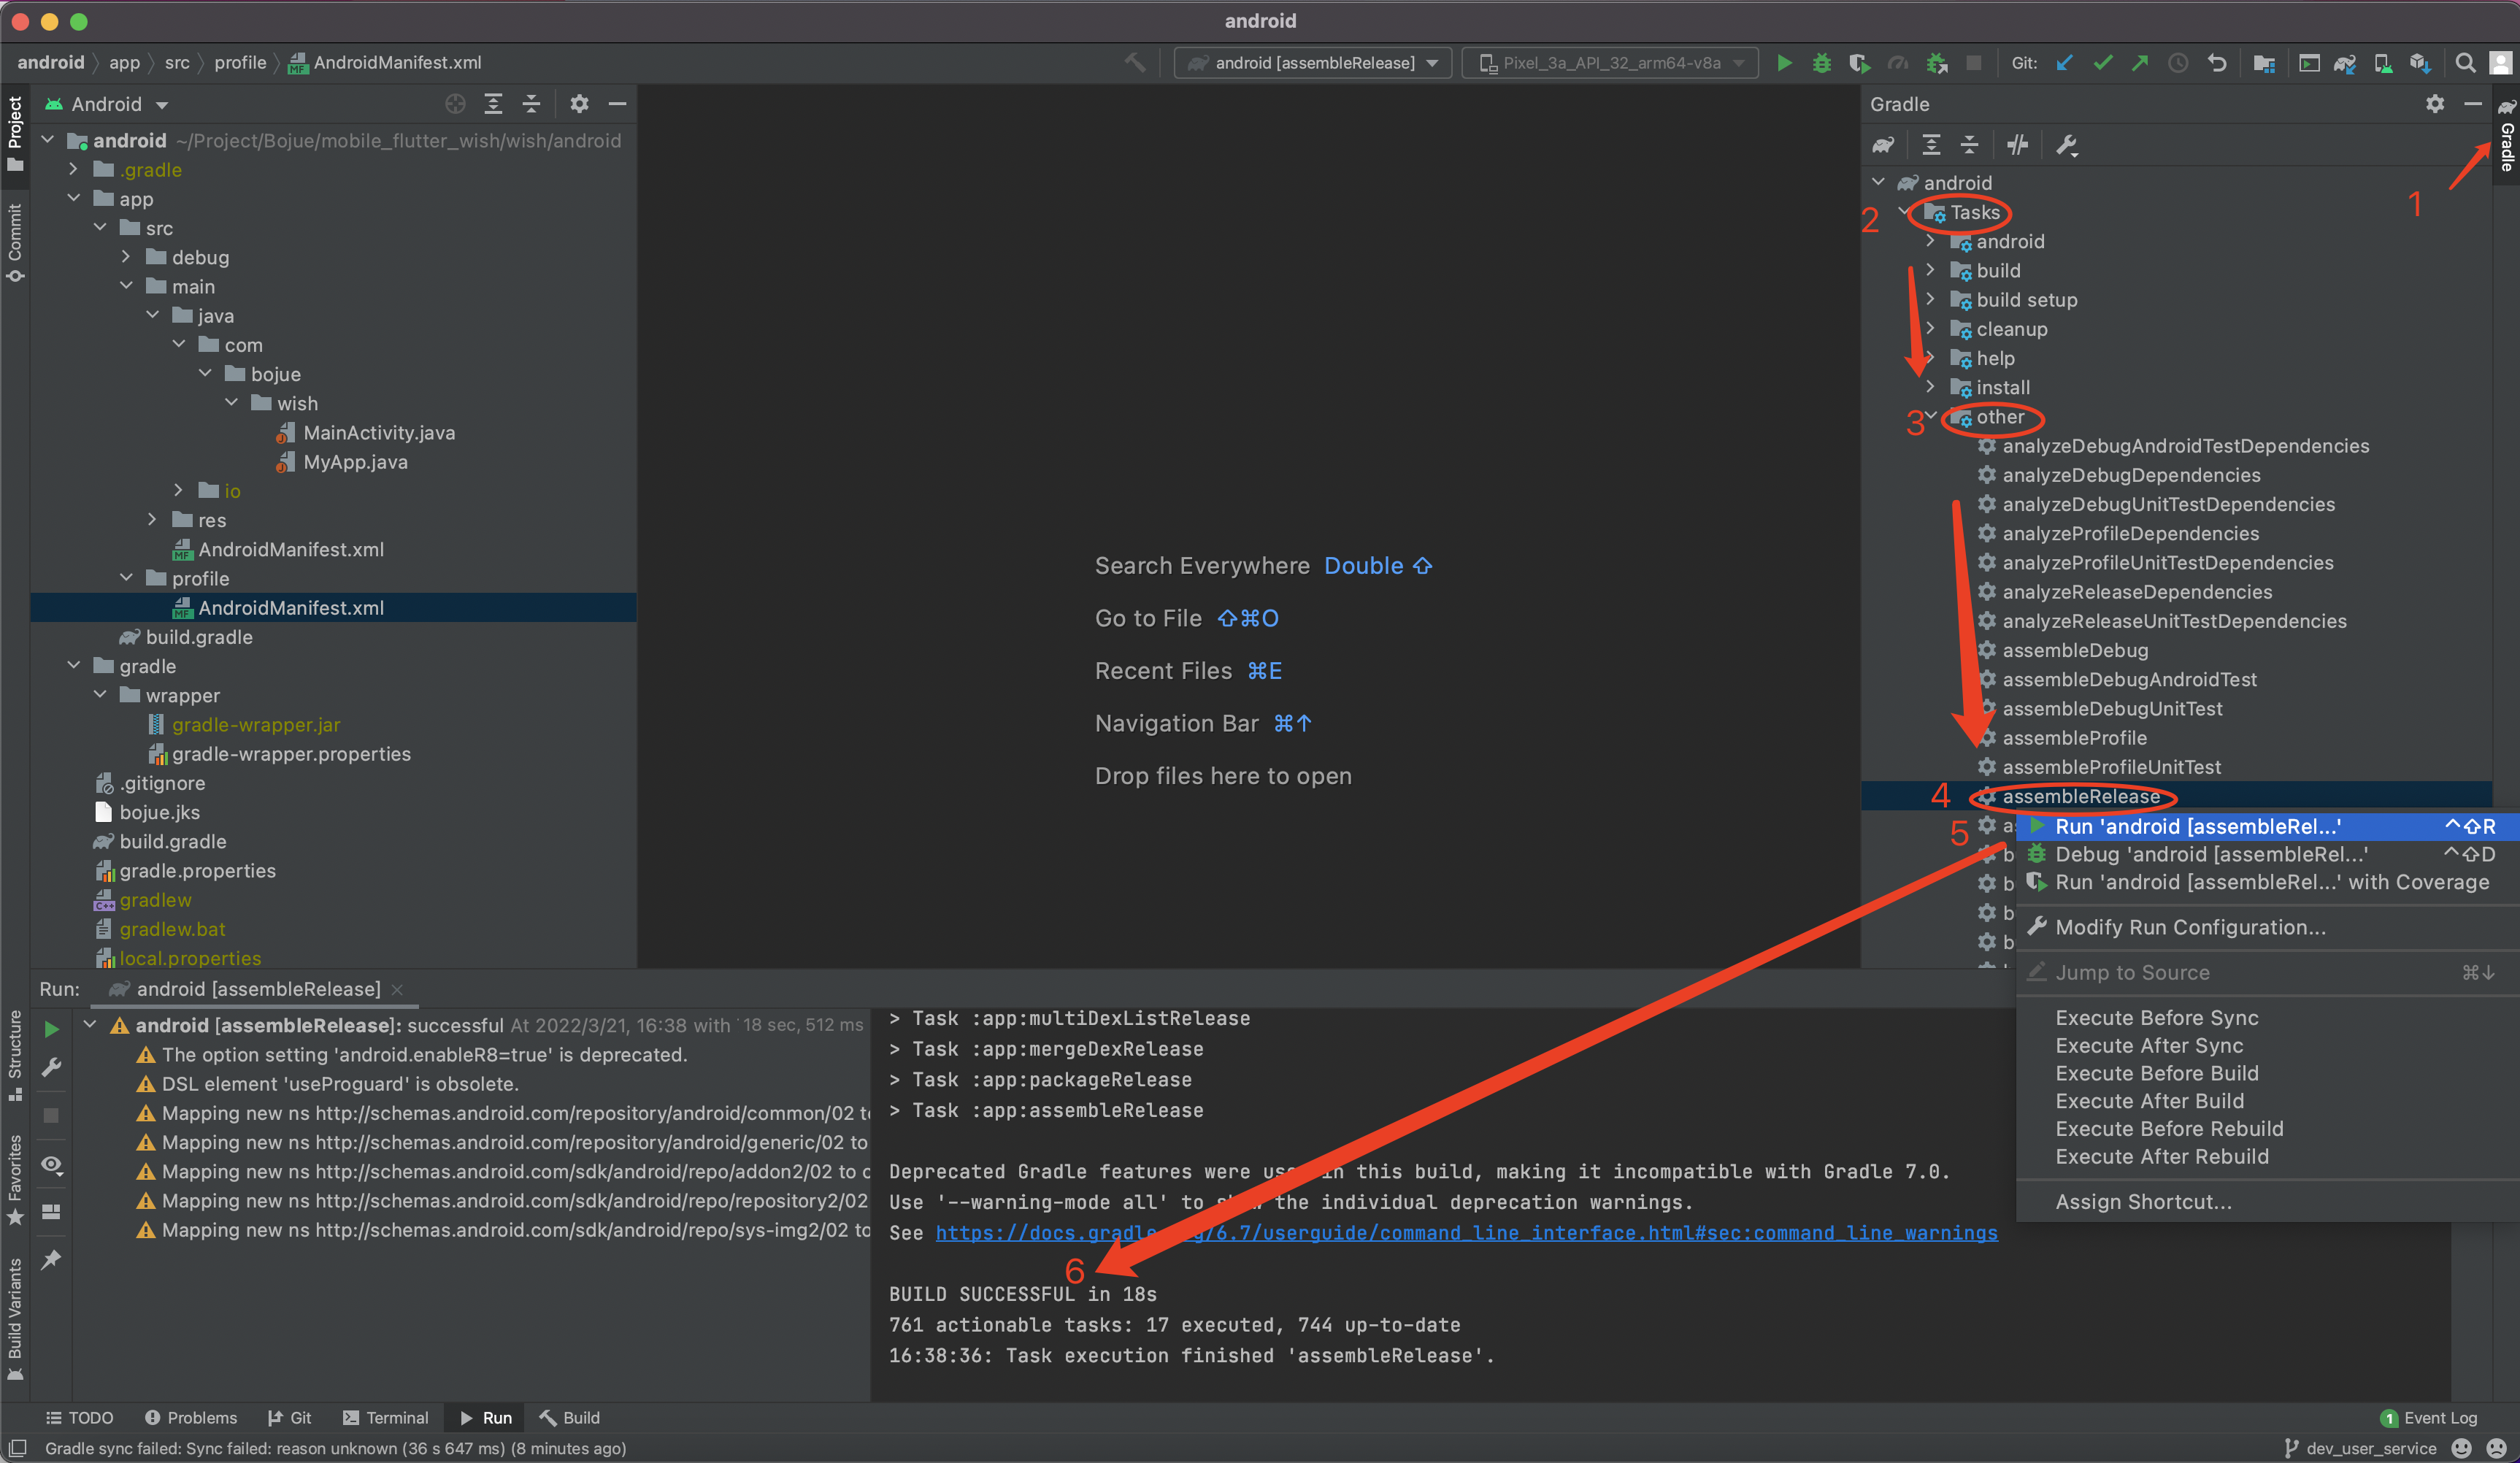This screenshot has width=2520, height=1463.
Task: Open Project panel gear options
Action: pyautogui.click(x=579, y=104)
